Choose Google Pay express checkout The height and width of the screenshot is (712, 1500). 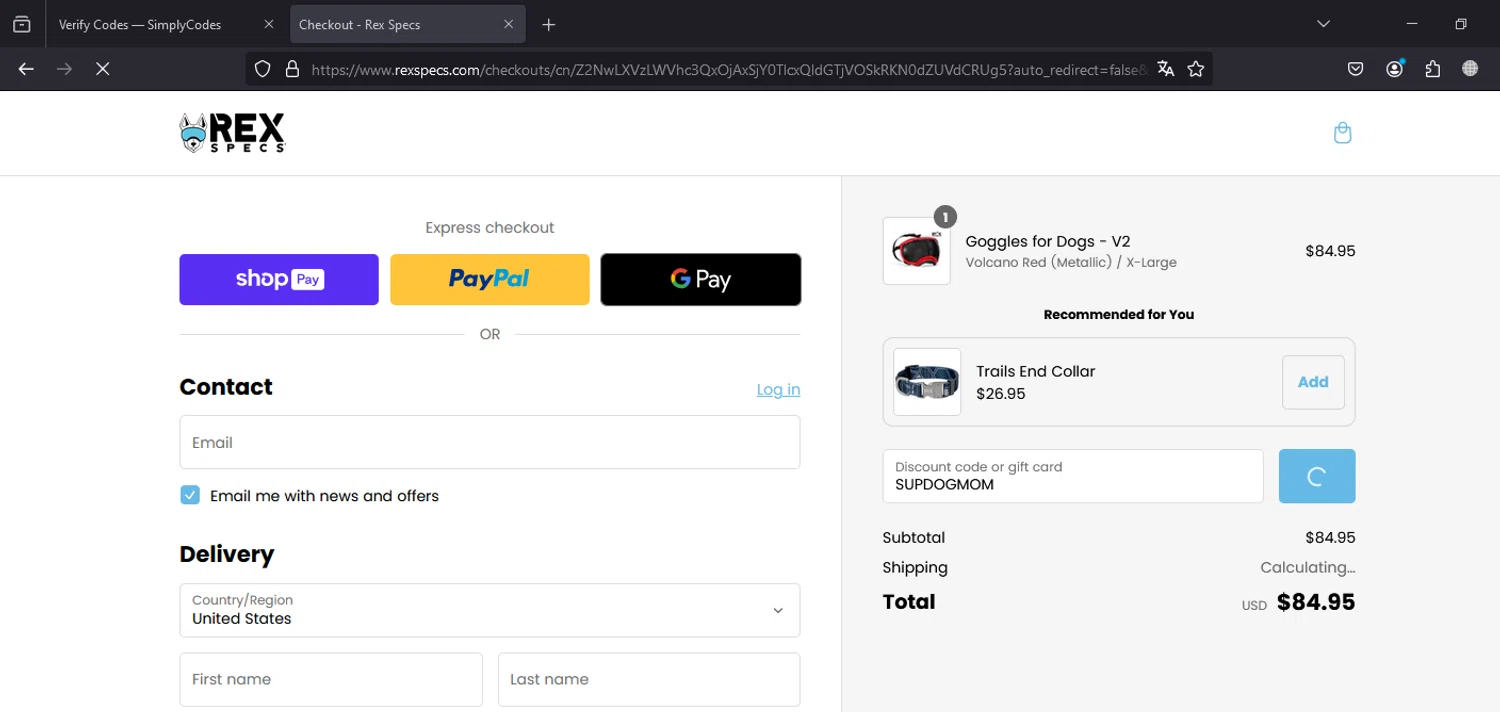coord(701,279)
